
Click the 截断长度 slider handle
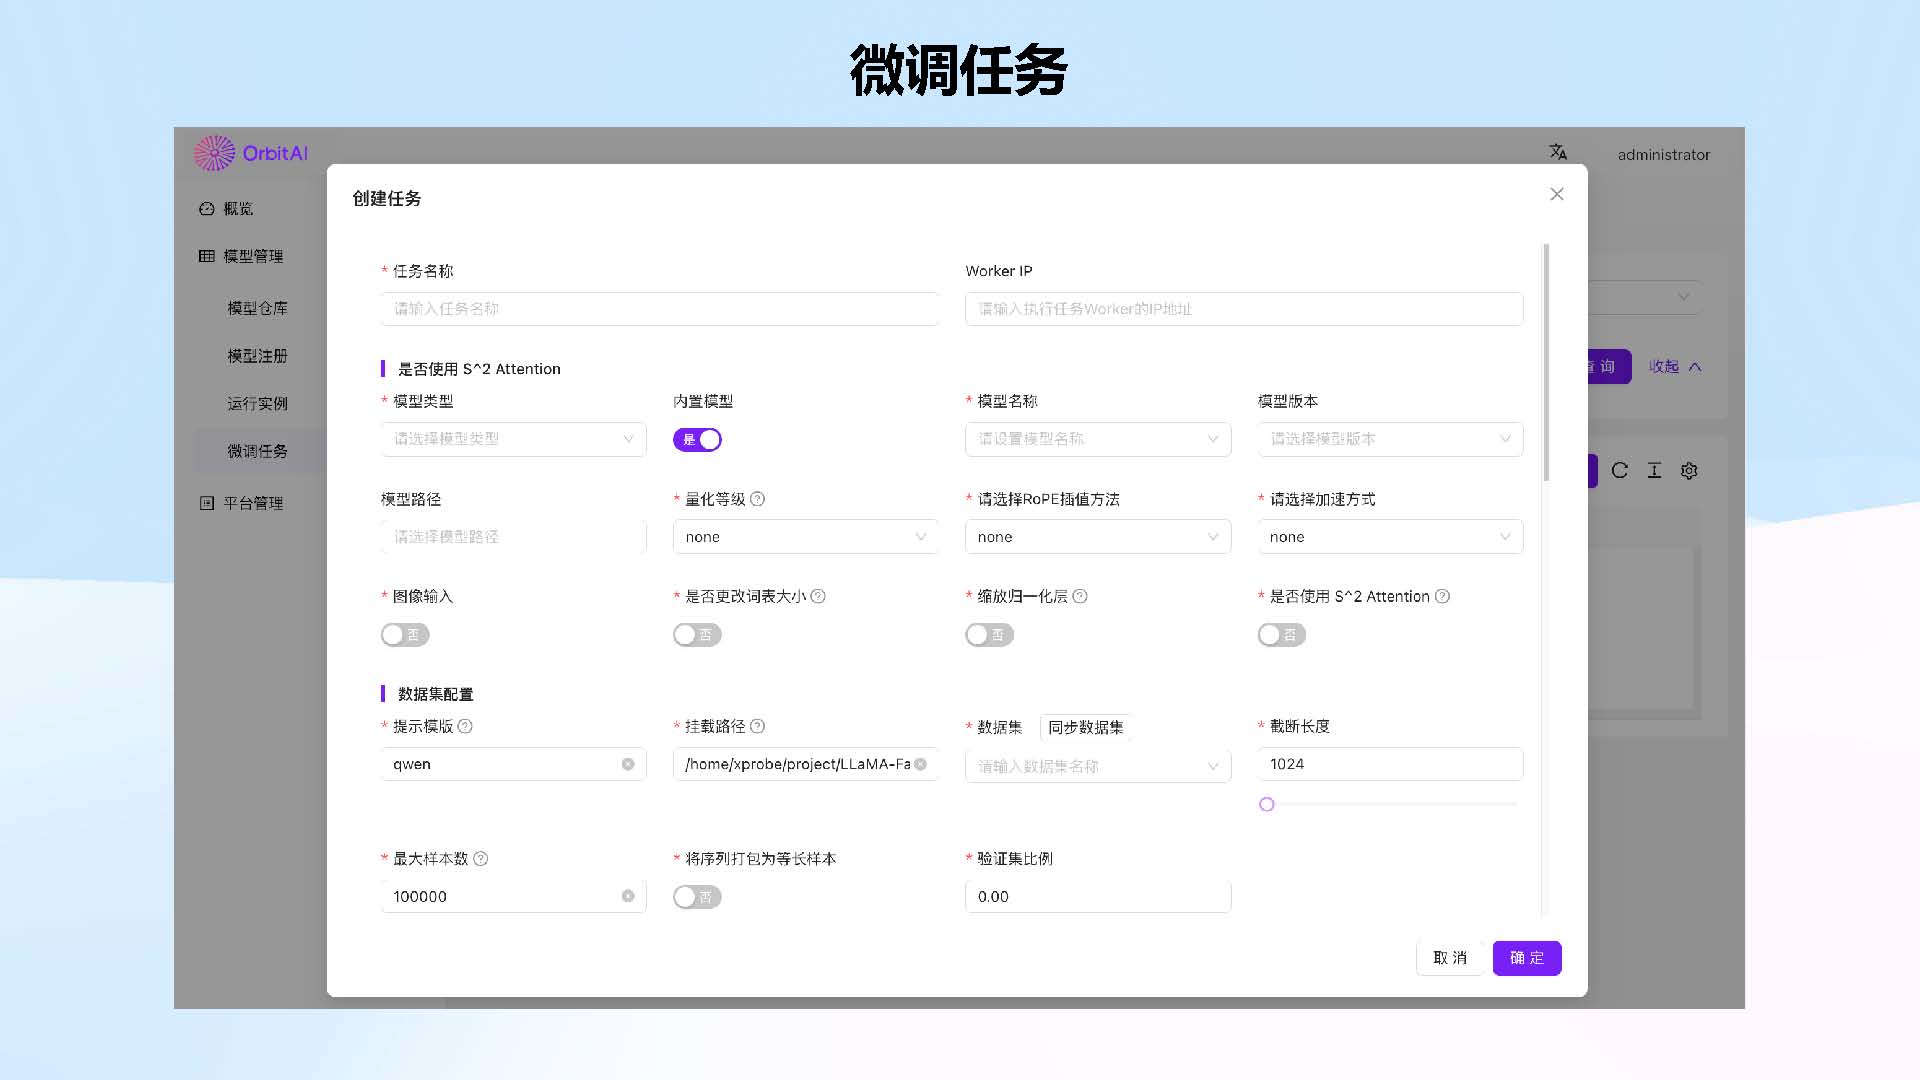(x=1267, y=805)
